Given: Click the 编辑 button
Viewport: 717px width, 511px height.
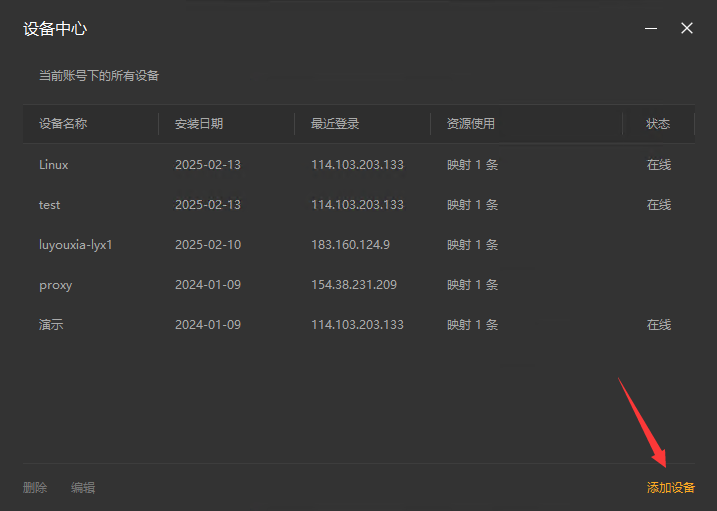Looking at the screenshot, I should (83, 488).
